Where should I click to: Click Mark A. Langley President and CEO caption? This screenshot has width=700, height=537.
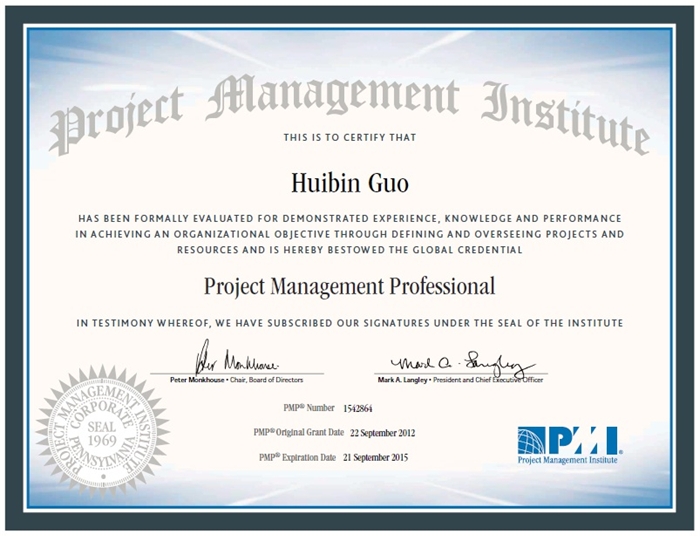coord(461,379)
